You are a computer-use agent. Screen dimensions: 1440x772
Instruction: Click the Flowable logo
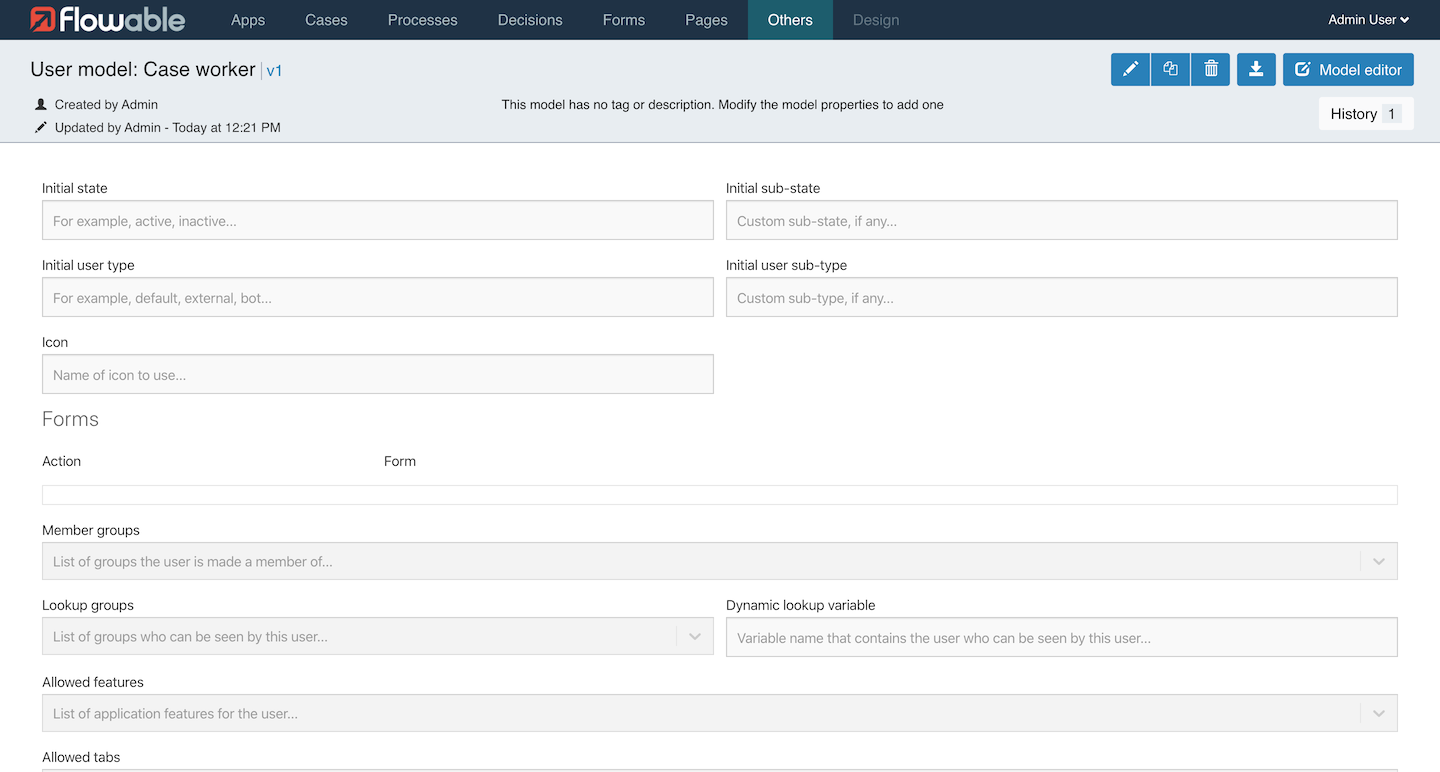(107, 20)
